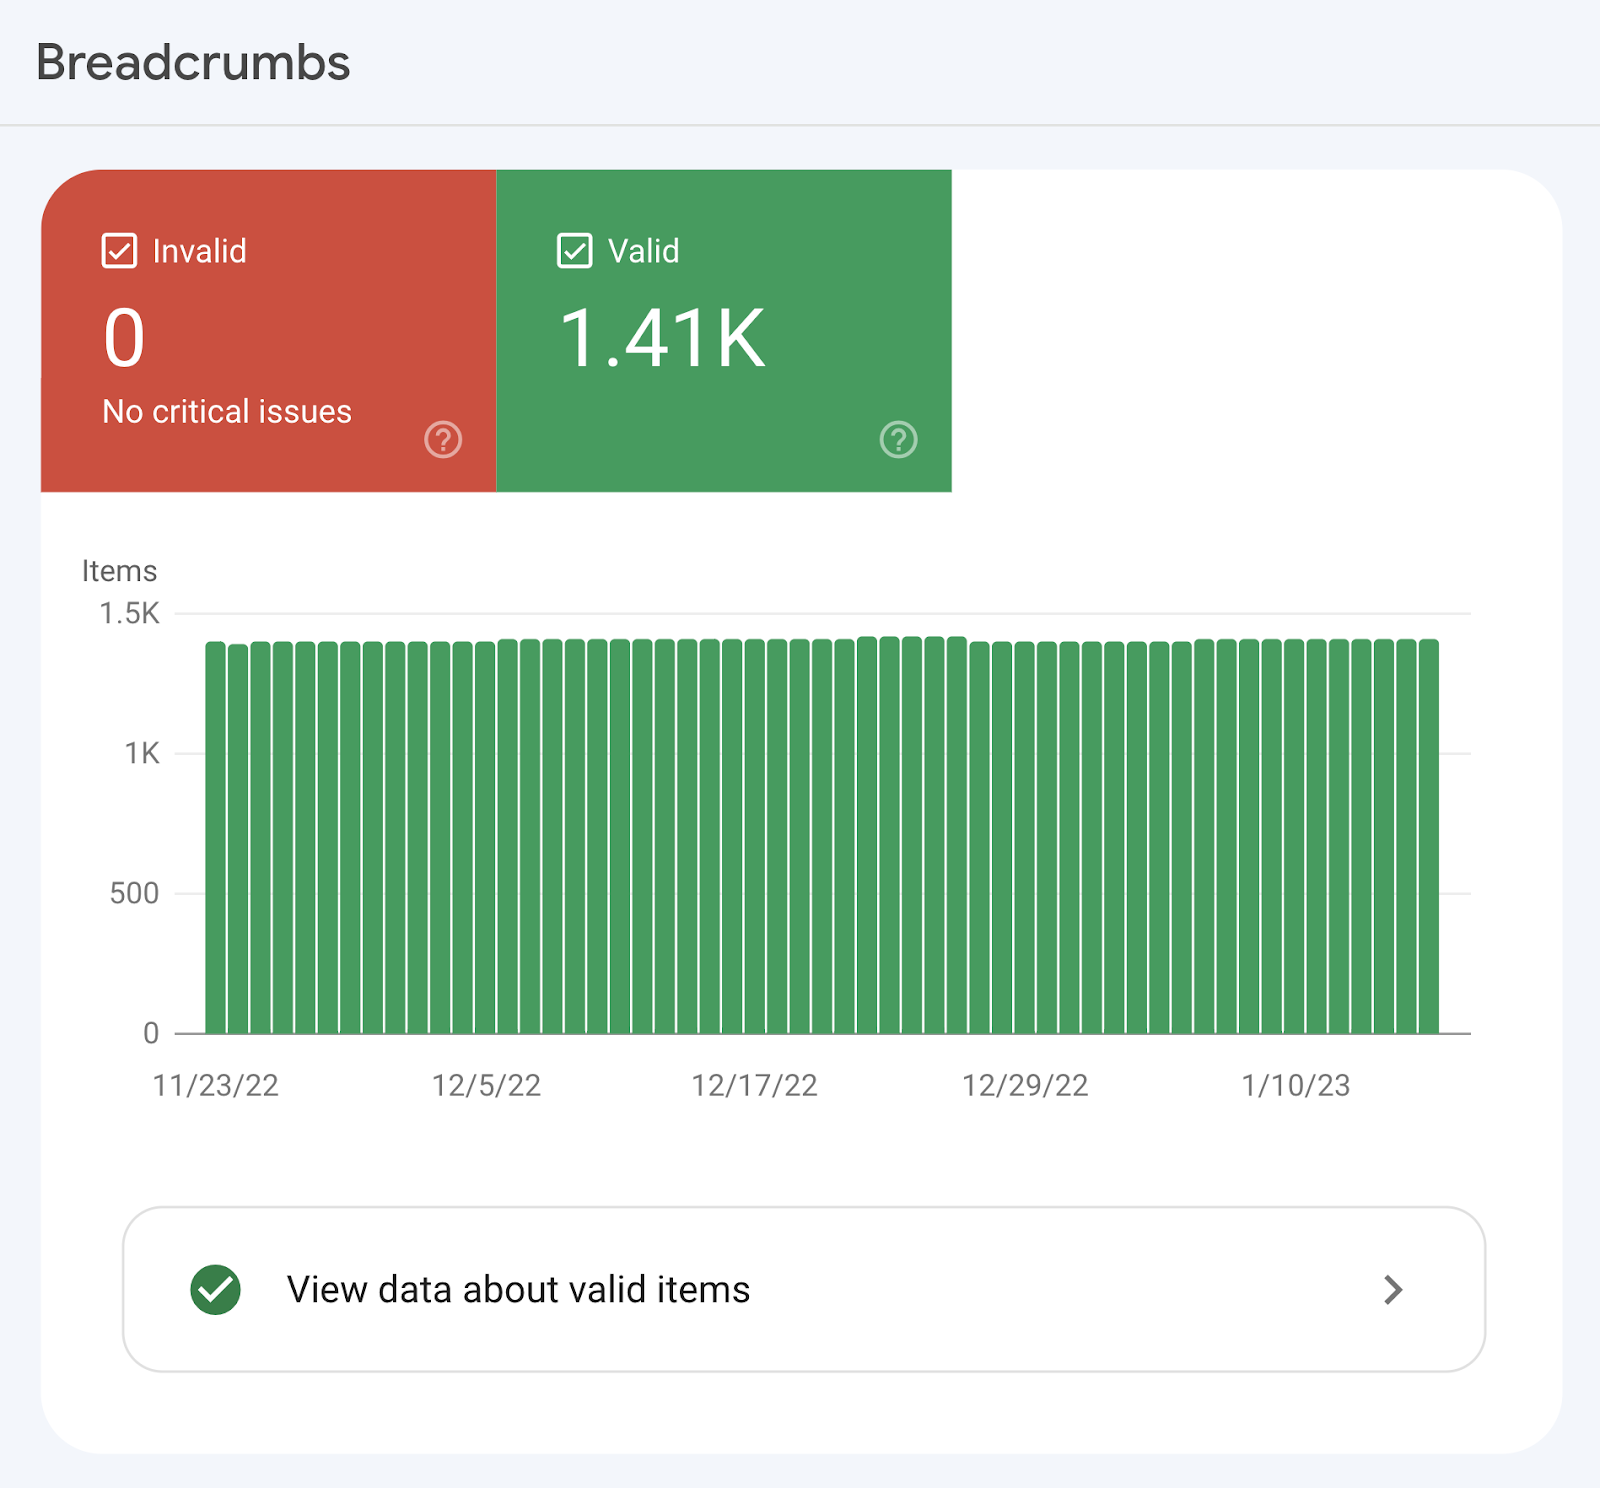Select the Invalid count of 0
Viewport: 1600px width, 1488px height.
point(125,338)
